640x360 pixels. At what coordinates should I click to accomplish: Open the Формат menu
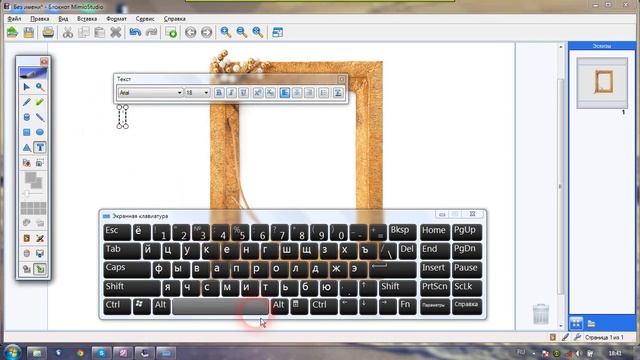click(x=116, y=19)
